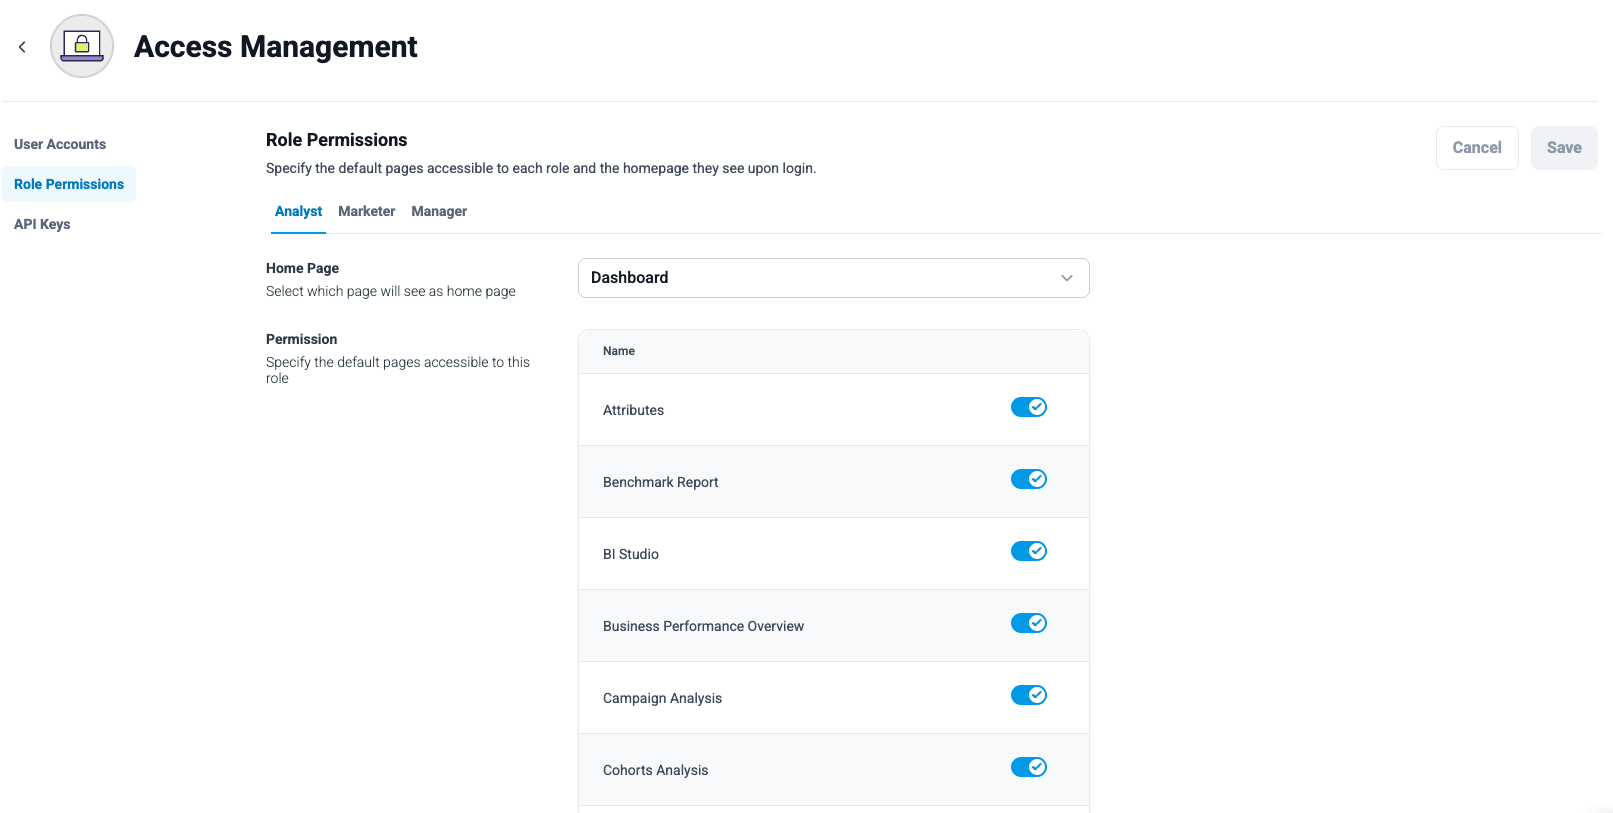Click the Campaign Analysis row label

point(662,698)
